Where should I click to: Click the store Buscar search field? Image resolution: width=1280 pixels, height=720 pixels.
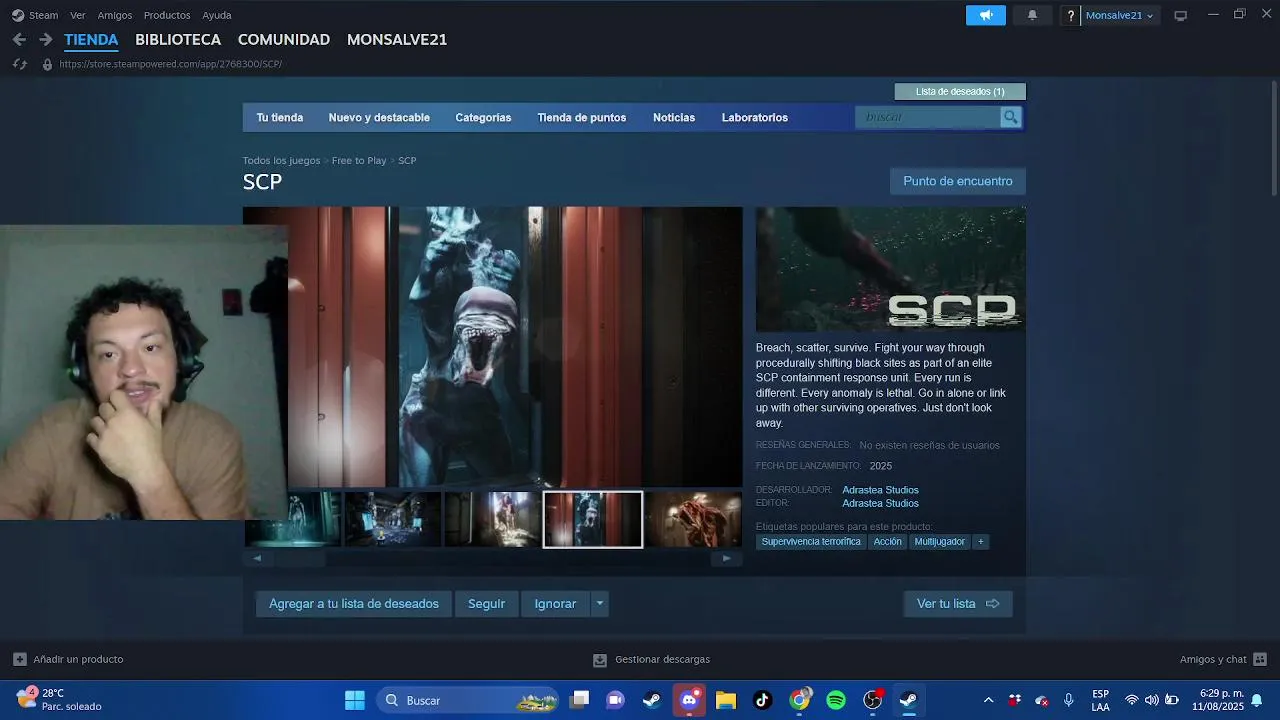click(x=928, y=117)
